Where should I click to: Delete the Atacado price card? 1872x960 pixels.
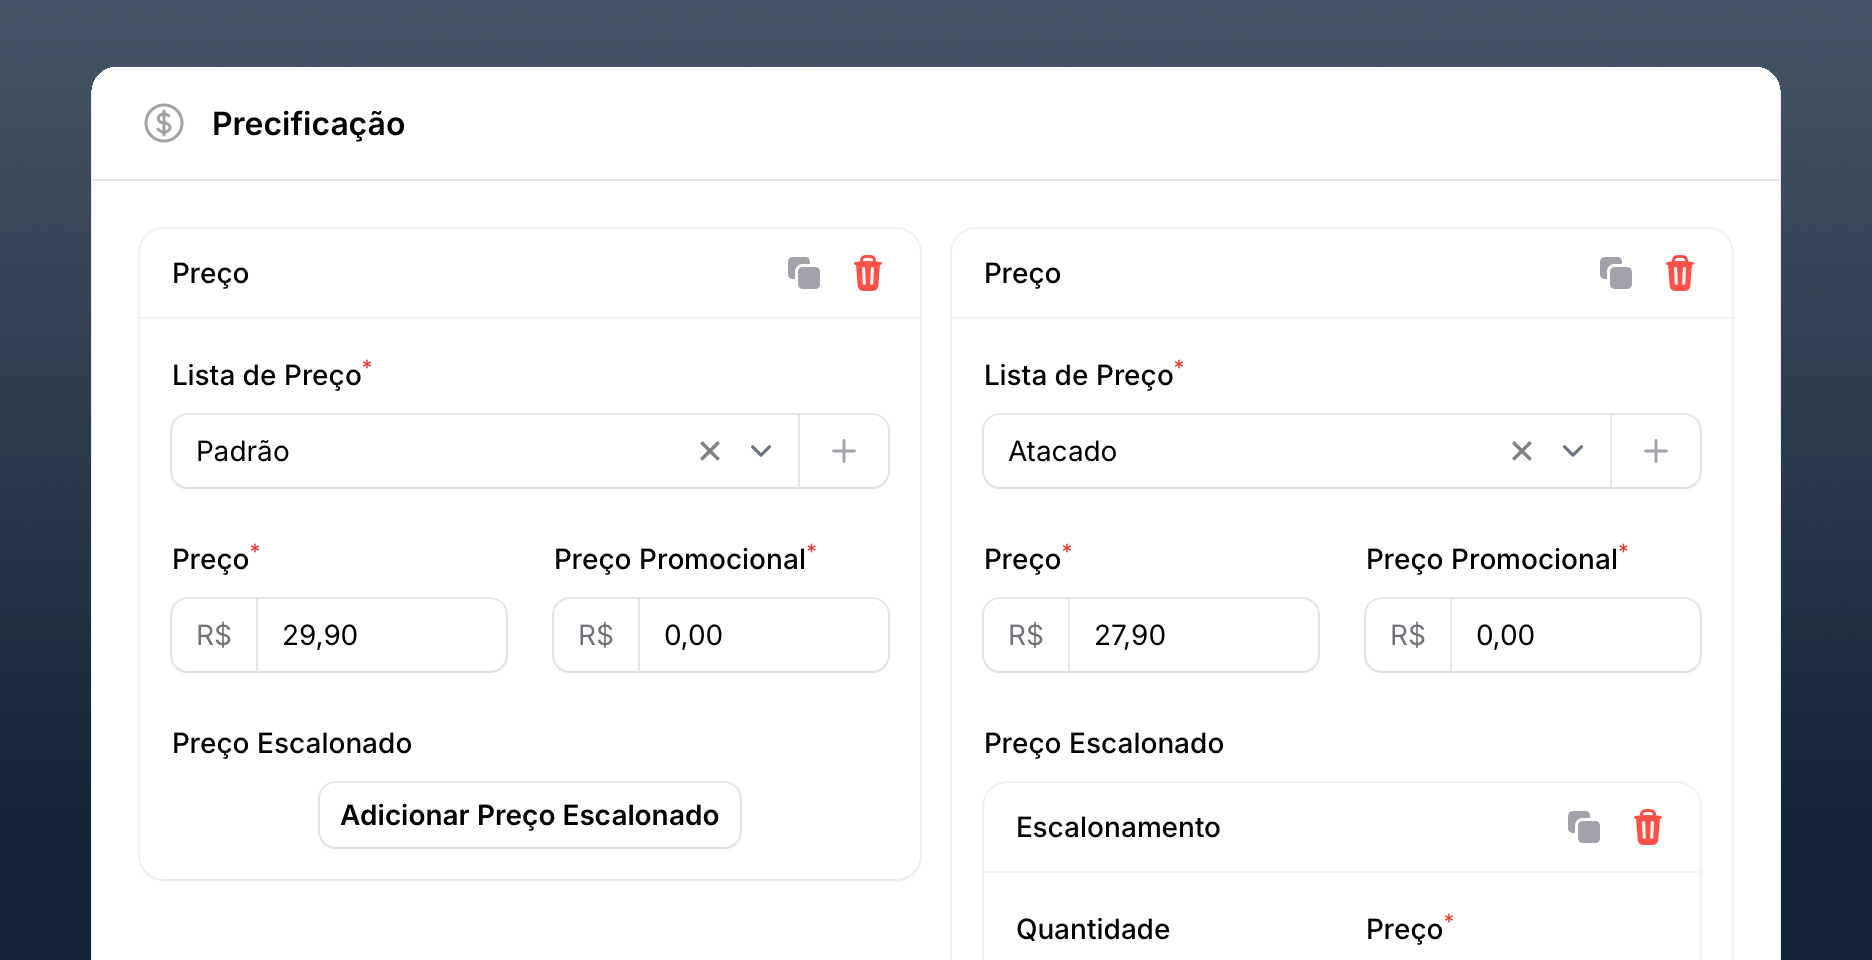(x=1679, y=273)
